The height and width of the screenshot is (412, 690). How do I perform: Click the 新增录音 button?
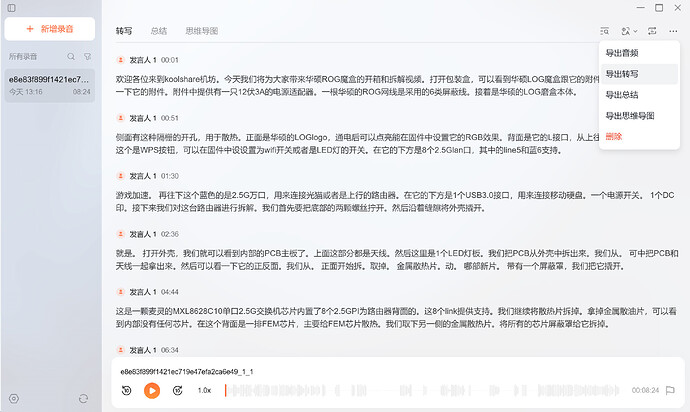[50, 29]
